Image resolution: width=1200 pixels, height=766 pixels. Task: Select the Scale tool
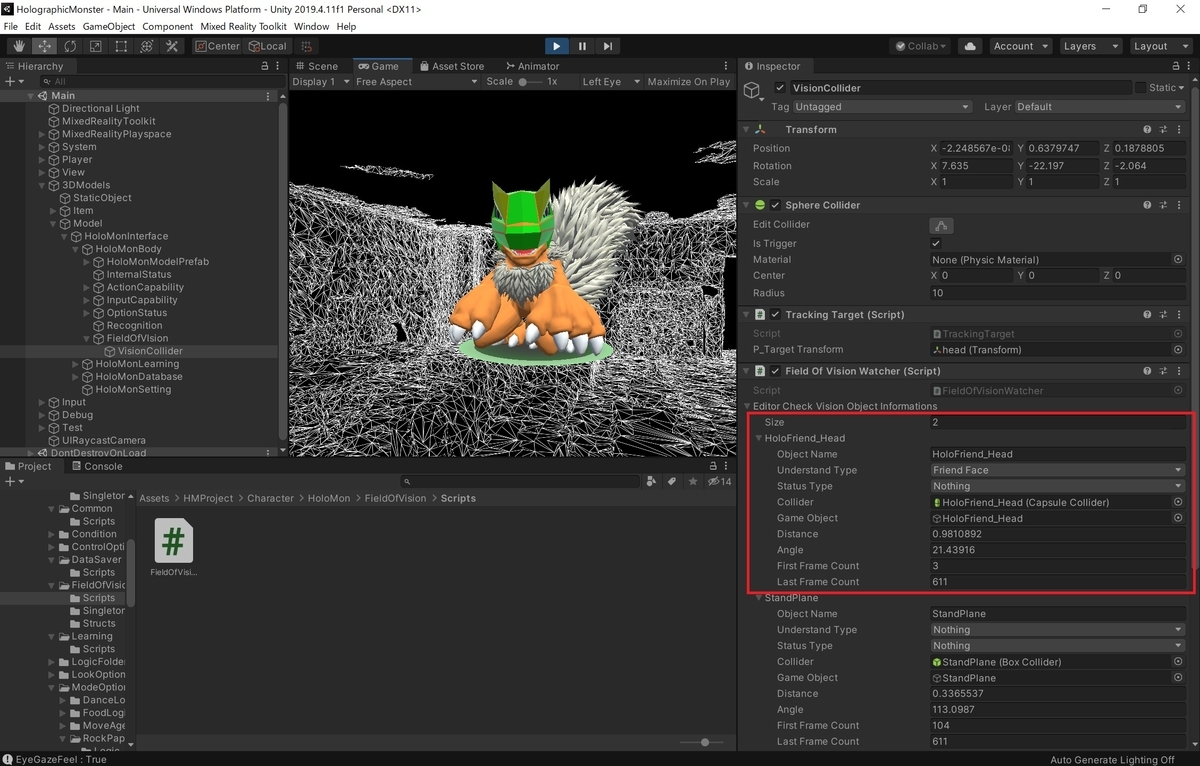click(96, 46)
